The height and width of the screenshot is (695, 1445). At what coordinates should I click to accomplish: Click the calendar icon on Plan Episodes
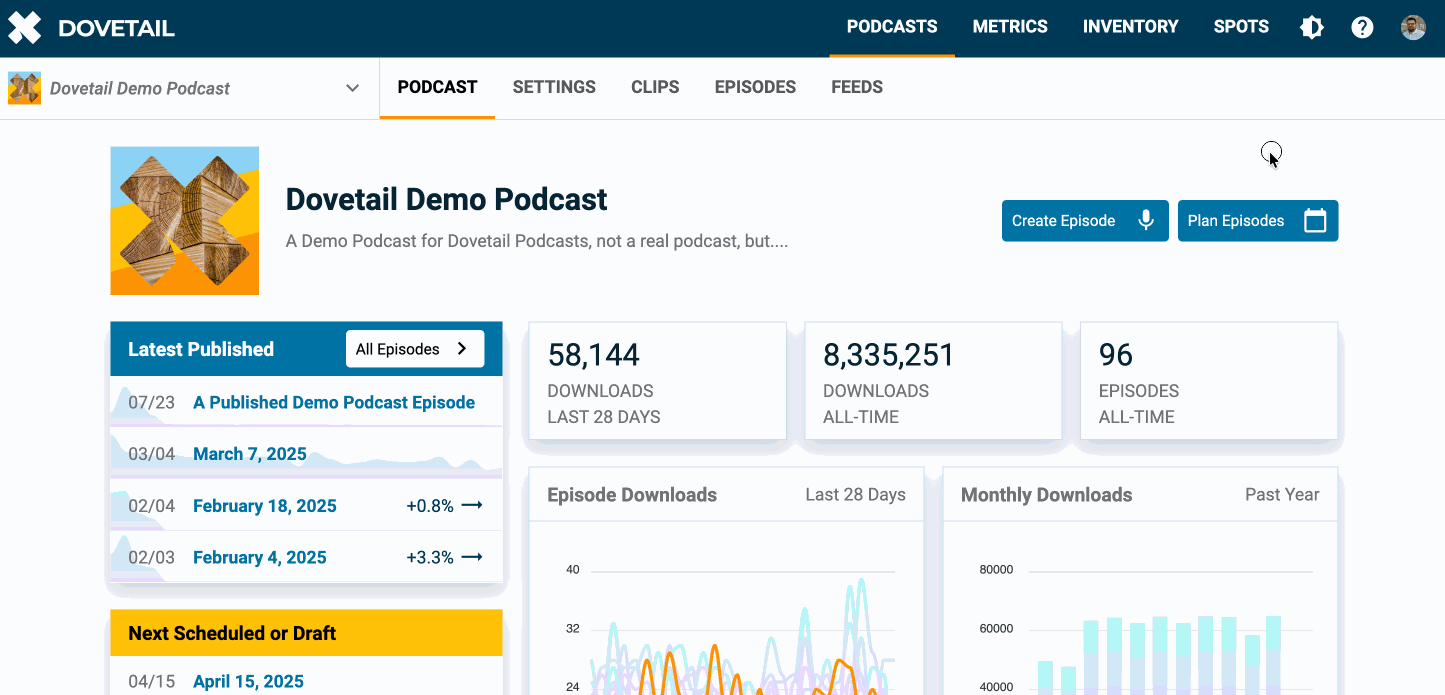(x=1315, y=221)
